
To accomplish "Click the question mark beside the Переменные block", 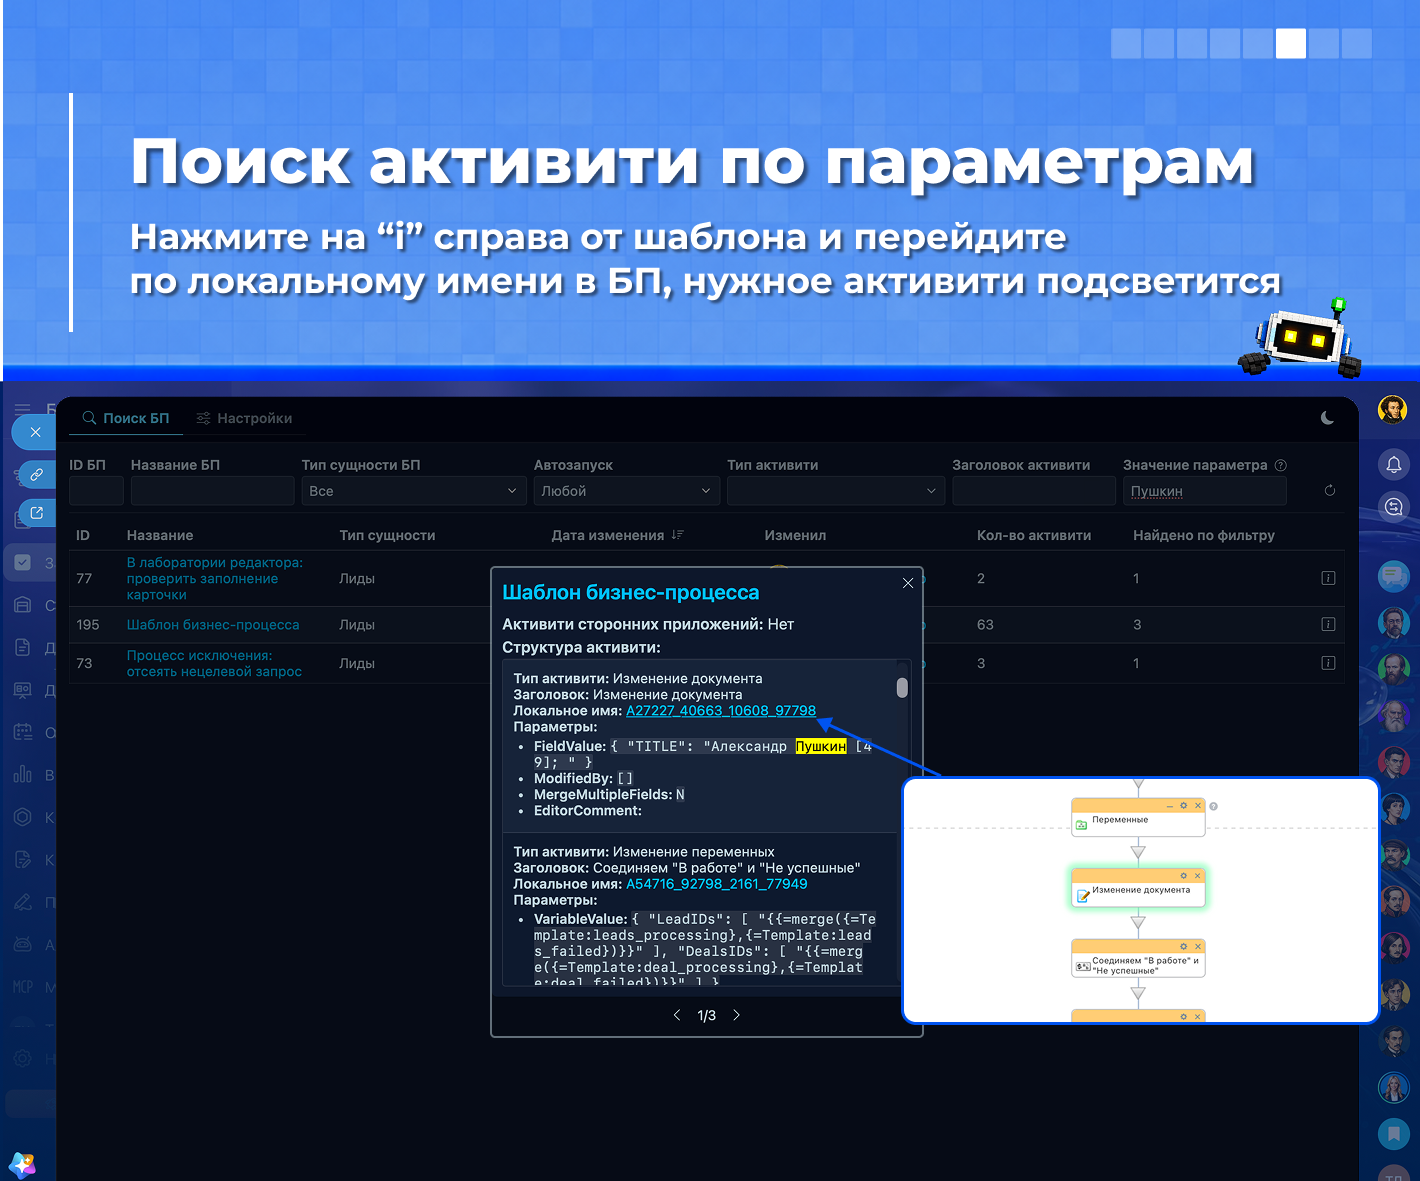I will point(1214,806).
